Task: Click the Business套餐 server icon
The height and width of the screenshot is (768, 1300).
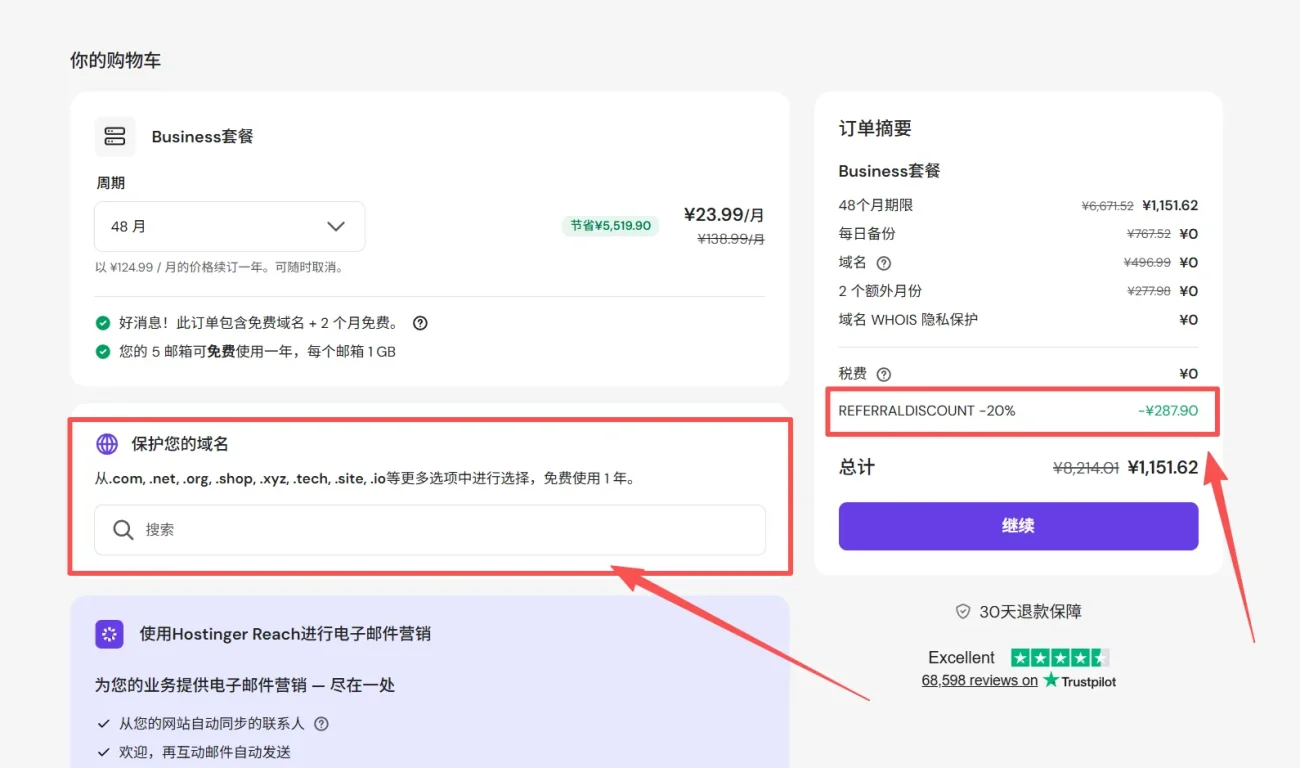Action: [115, 136]
